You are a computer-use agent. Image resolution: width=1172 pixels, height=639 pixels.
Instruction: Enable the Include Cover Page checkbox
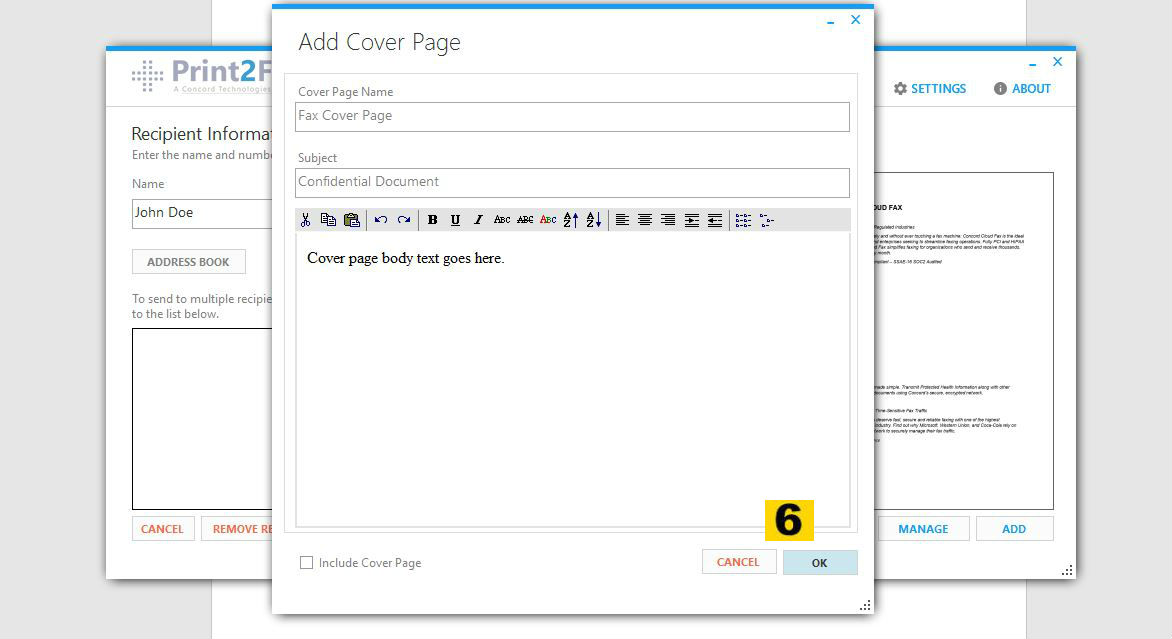(307, 563)
